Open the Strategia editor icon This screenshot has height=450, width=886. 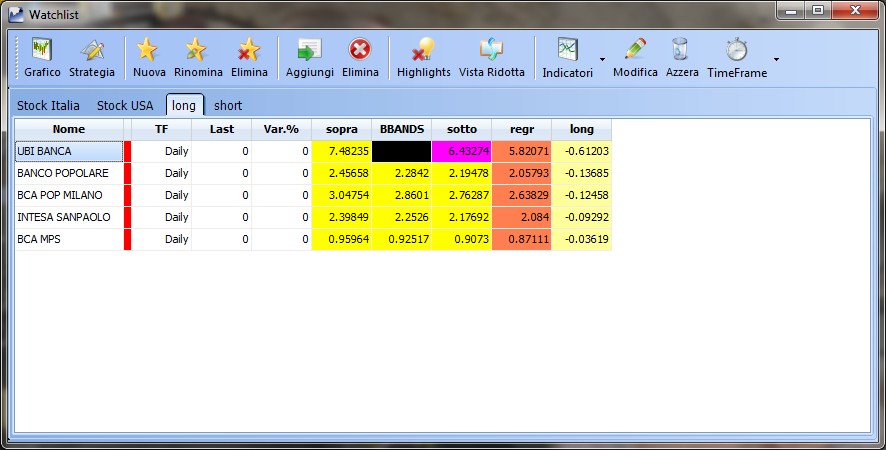92,58
